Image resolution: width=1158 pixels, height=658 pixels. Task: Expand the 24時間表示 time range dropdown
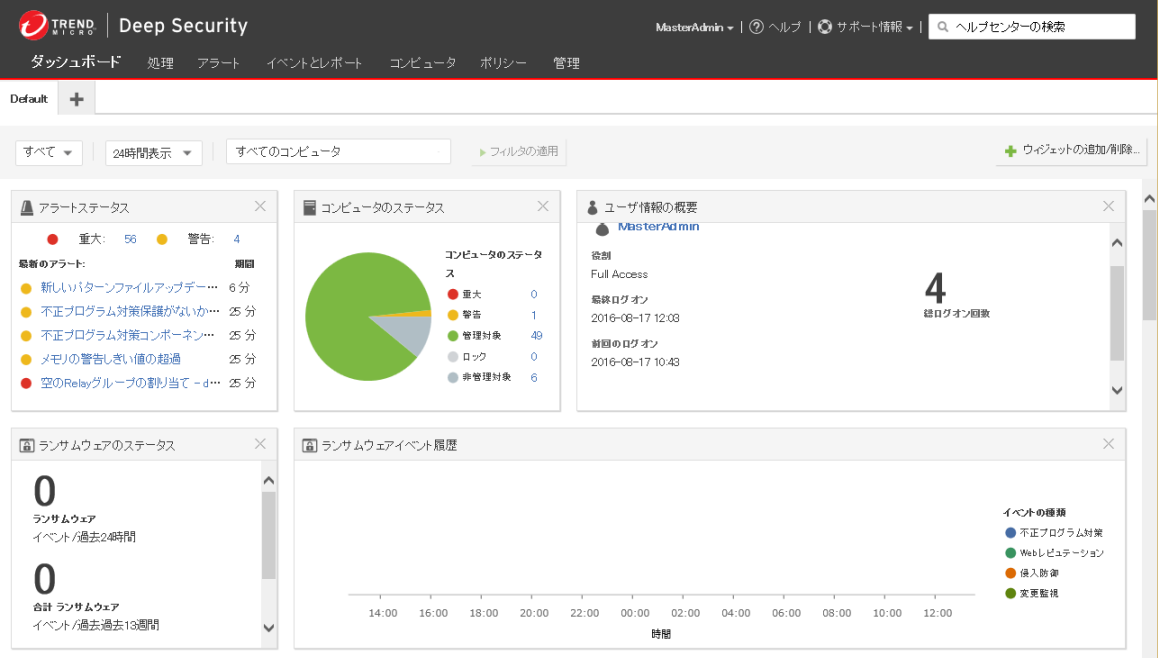tap(153, 153)
